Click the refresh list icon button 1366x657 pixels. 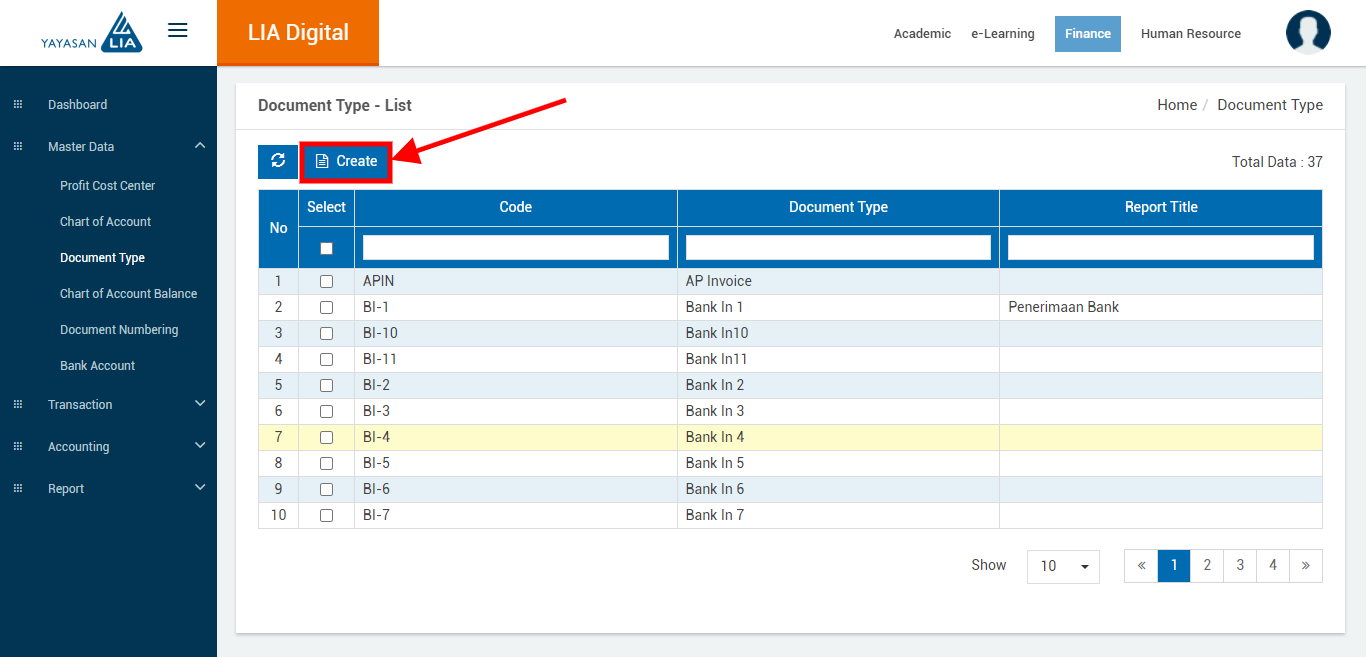click(278, 161)
